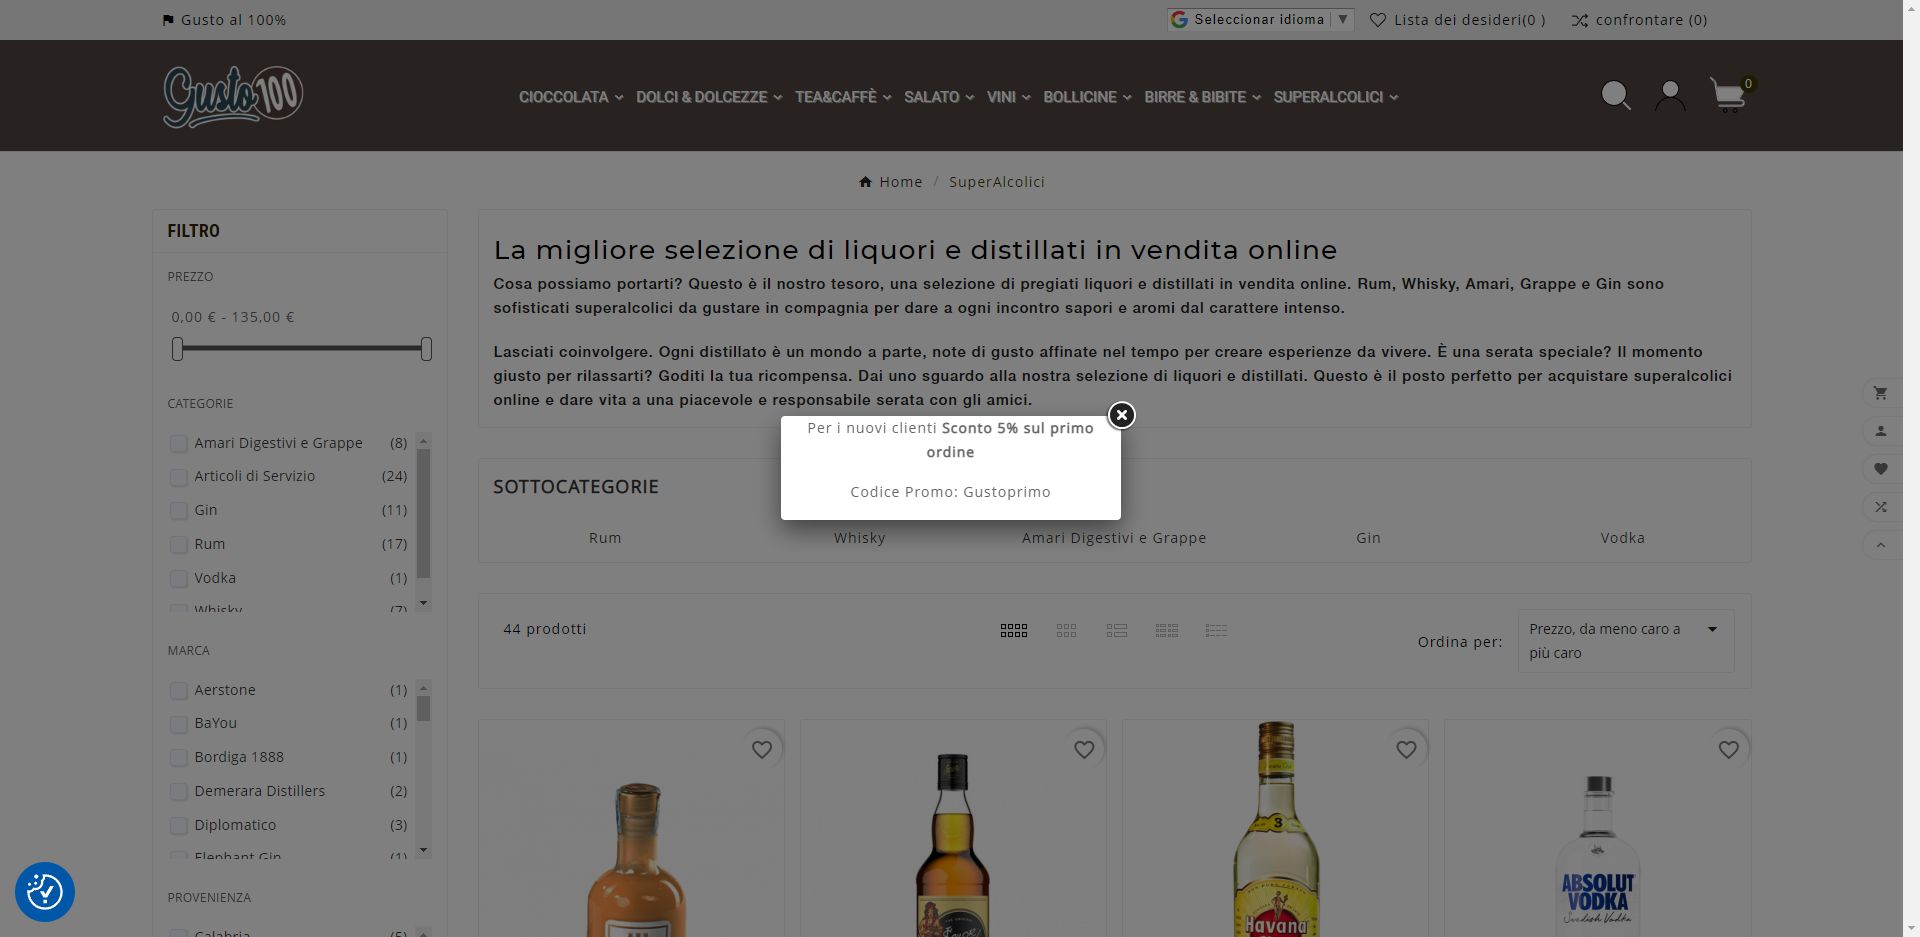Image resolution: width=1920 pixels, height=937 pixels.
Task: Open Lista dei desideri link
Action: point(1470,20)
